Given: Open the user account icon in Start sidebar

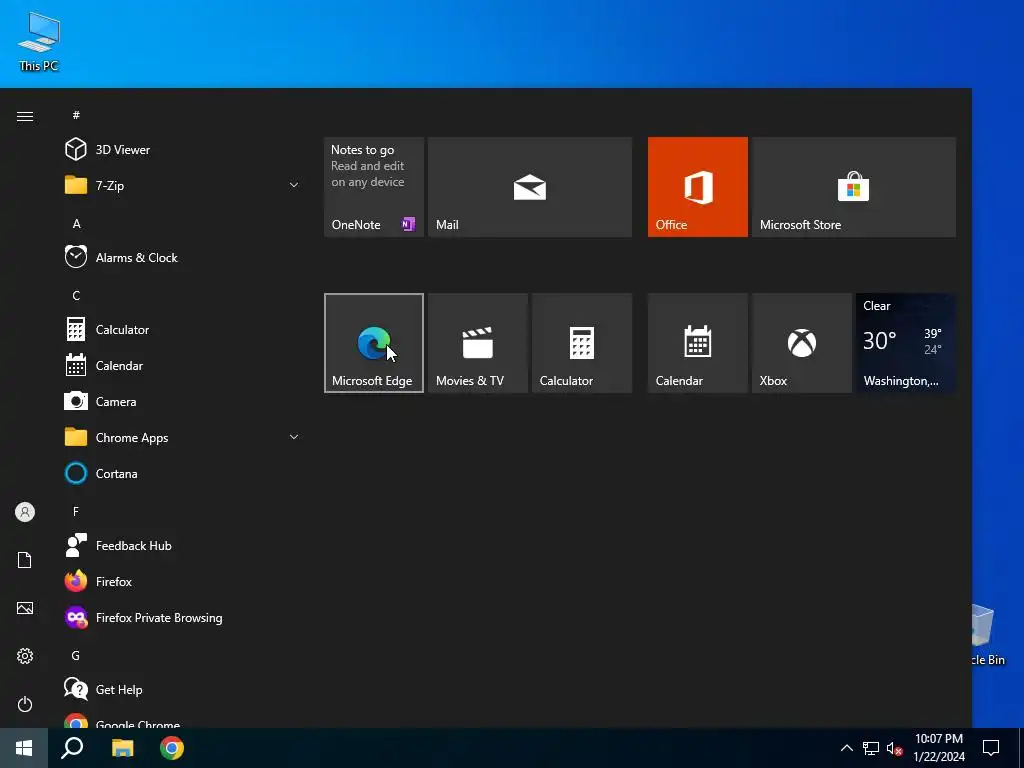Looking at the screenshot, I should click(x=25, y=512).
